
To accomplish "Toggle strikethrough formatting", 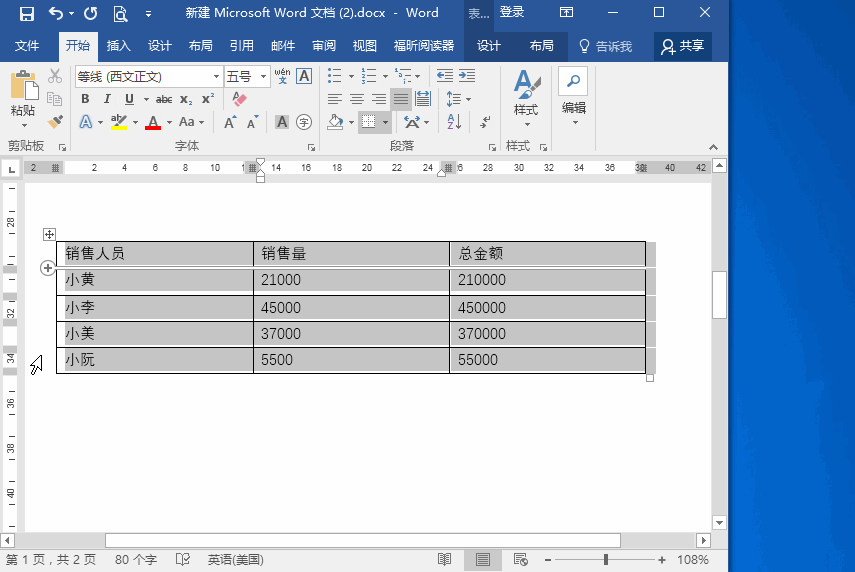I will [x=164, y=99].
